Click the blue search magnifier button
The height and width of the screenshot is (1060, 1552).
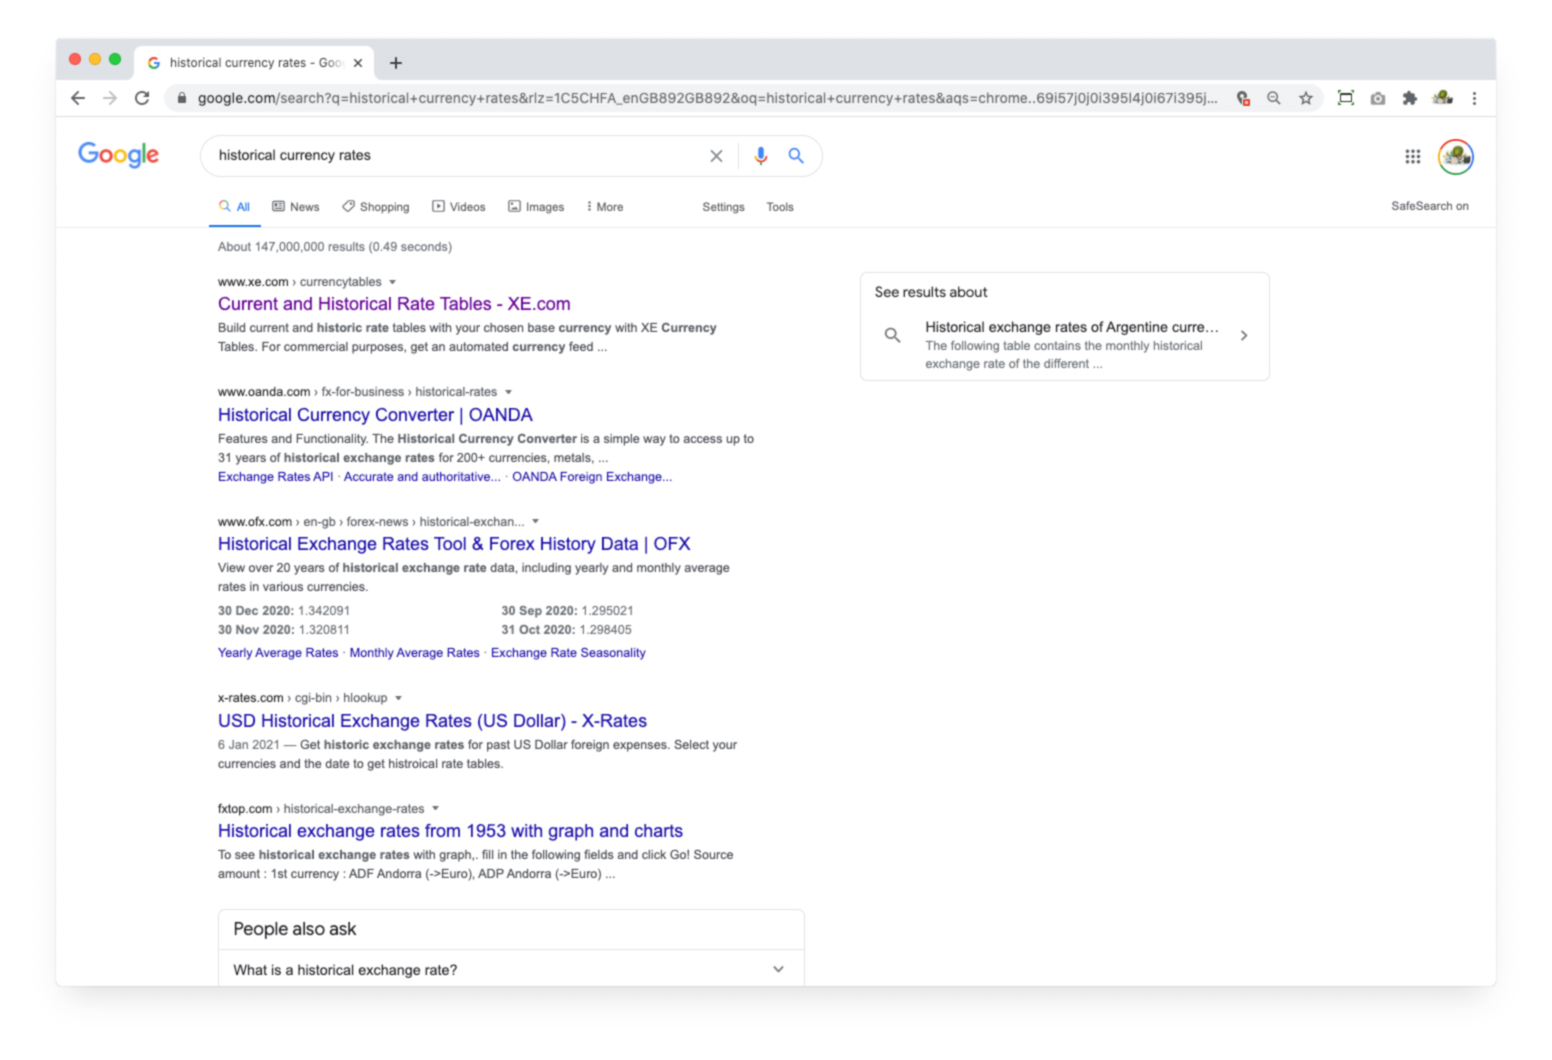[x=796, y=156]
